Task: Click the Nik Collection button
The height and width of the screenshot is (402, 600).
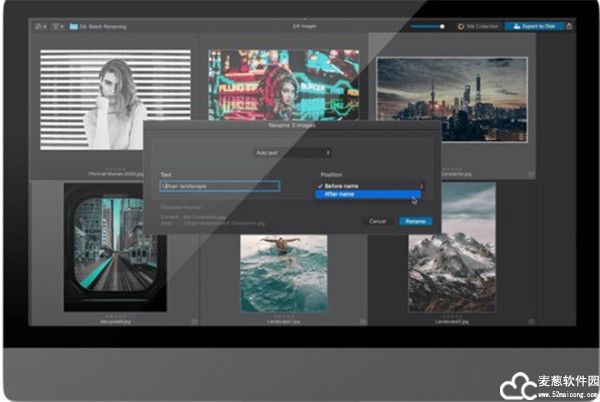Action: 476,25
